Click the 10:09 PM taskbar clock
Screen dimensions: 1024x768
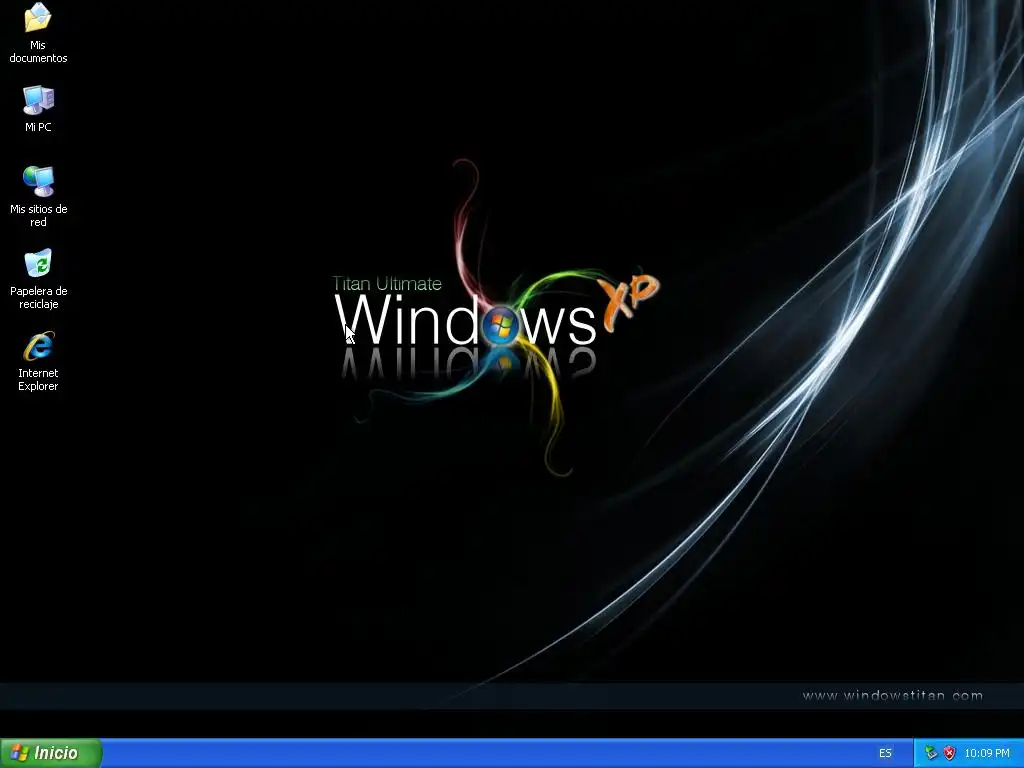point(987,753)
